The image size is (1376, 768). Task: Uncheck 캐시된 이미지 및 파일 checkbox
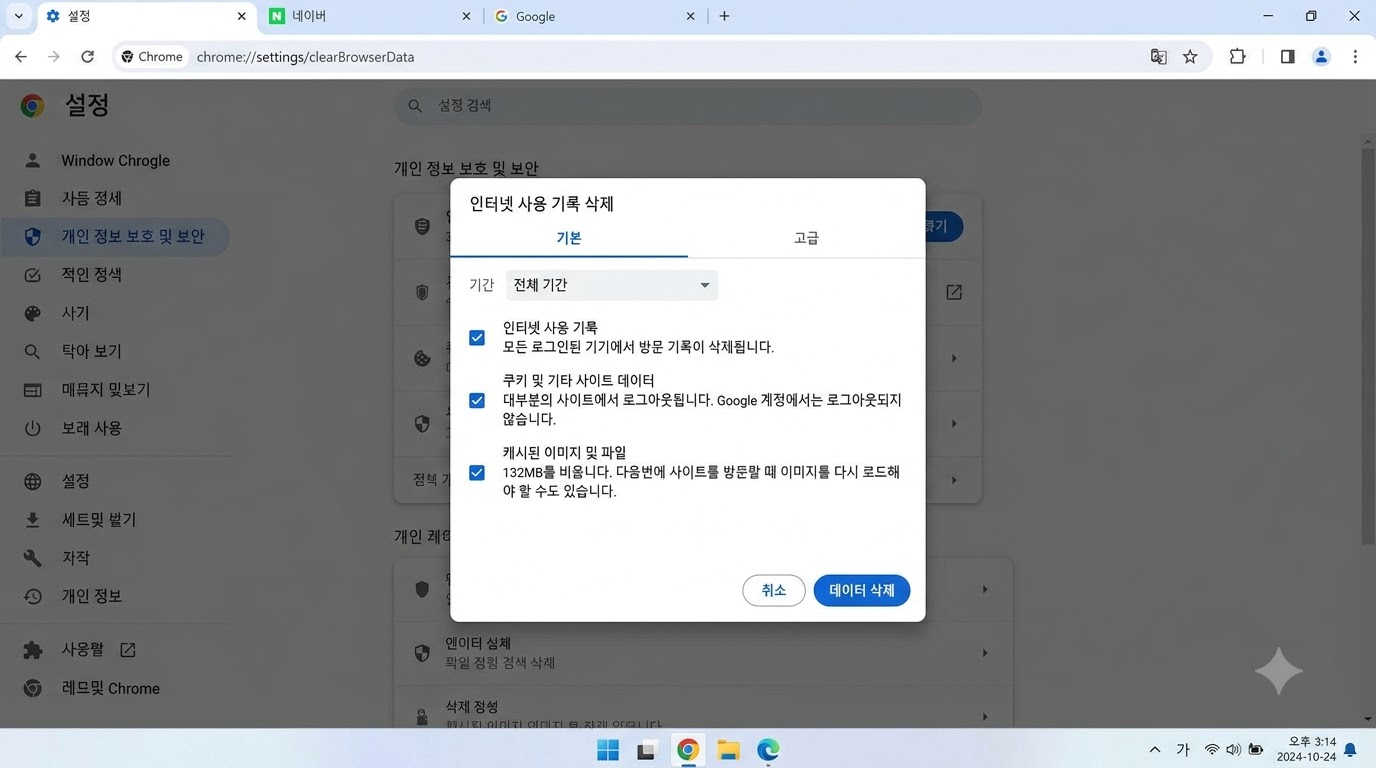pyautogui.click(x=477, y=472)
